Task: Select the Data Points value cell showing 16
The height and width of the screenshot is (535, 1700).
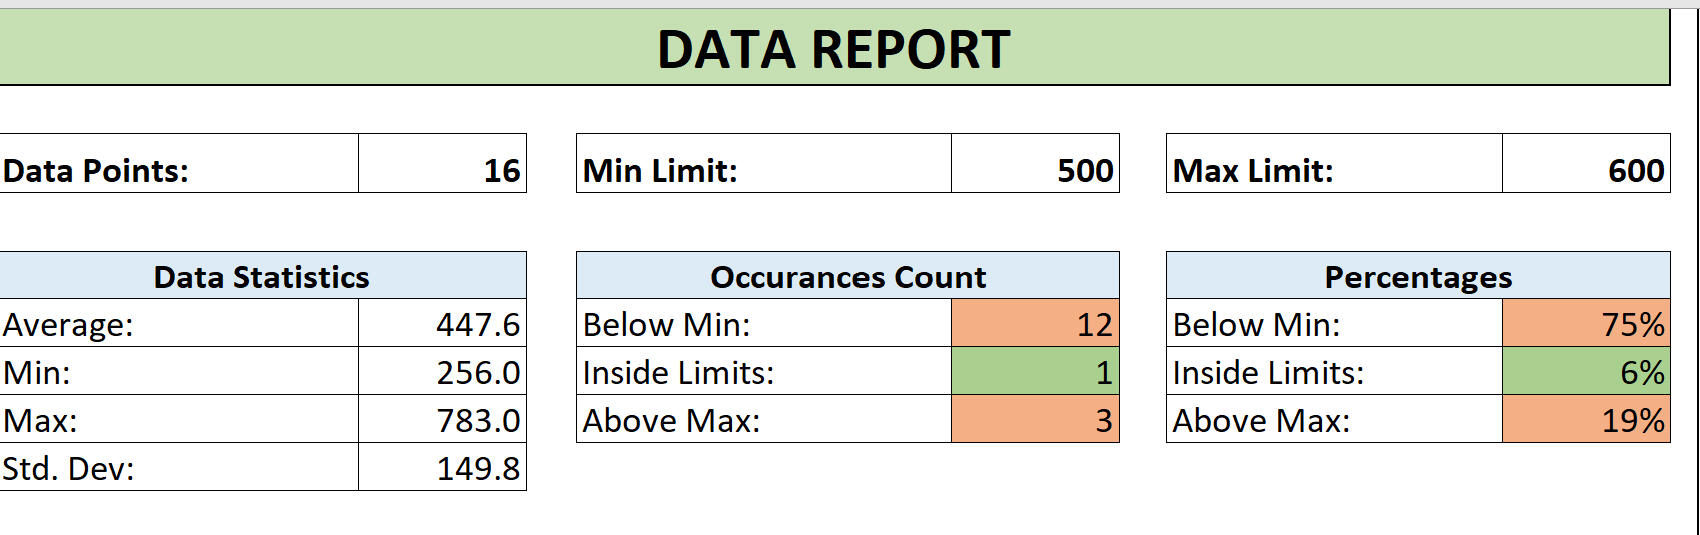Action: tap(442, 164)
